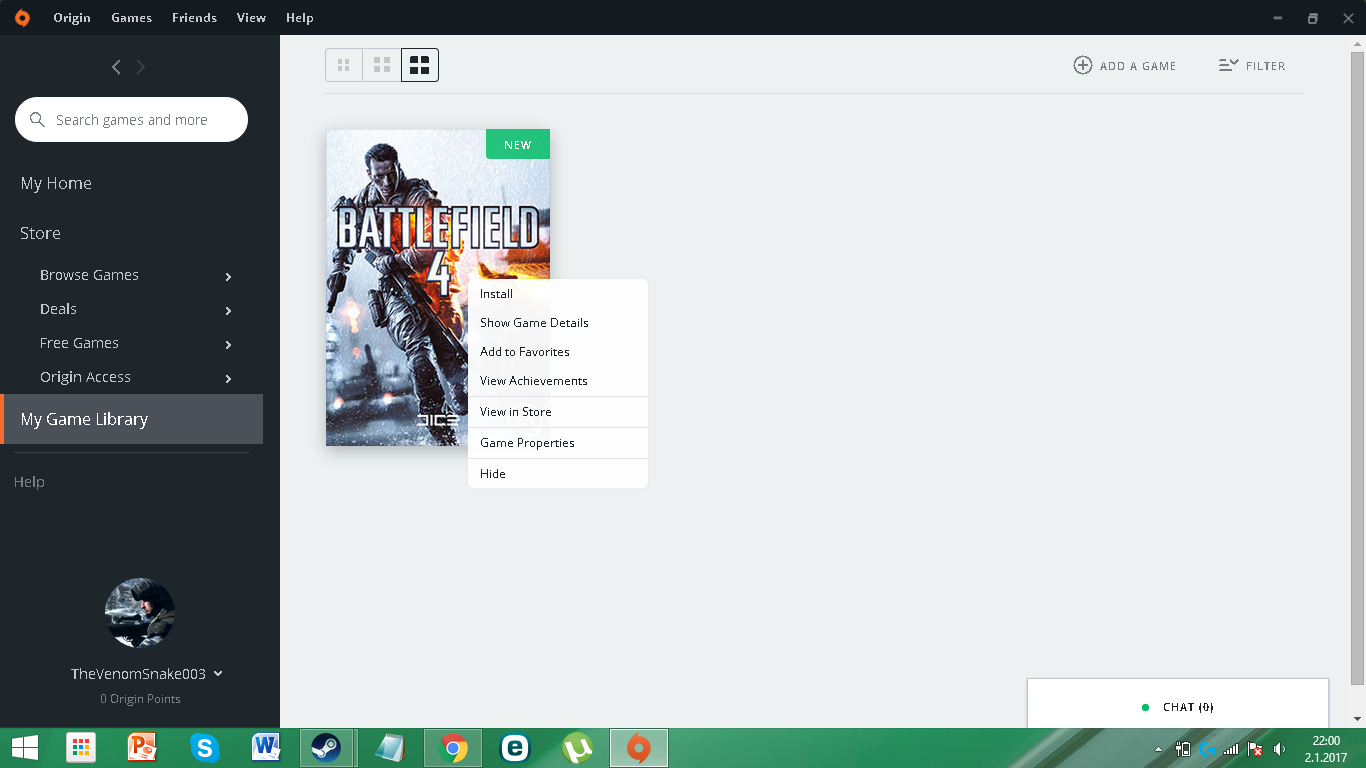1366x768 pixels.
Task: Switch to medium tile grid view
Action: click(381, 66)
